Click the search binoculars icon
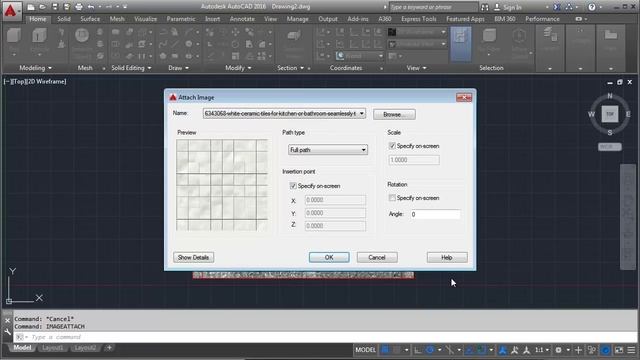Image resolution: width=640 pixels, height=360 pixels. point(484,7)
